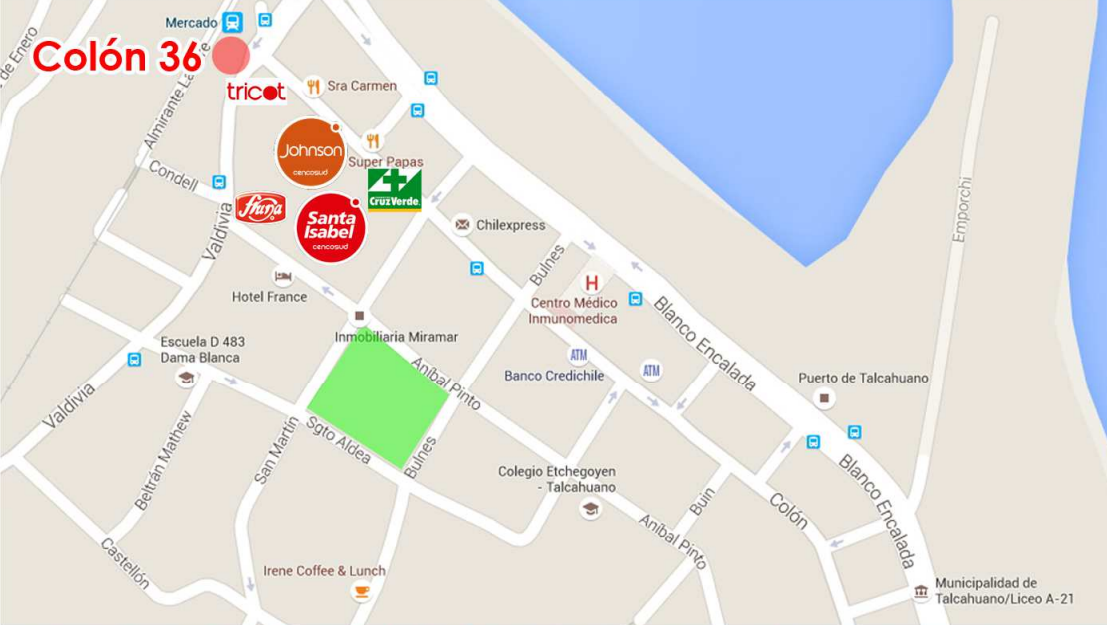Click the tricot store logo
Viewport: 1107px width, 625px height.
(256, 92)
